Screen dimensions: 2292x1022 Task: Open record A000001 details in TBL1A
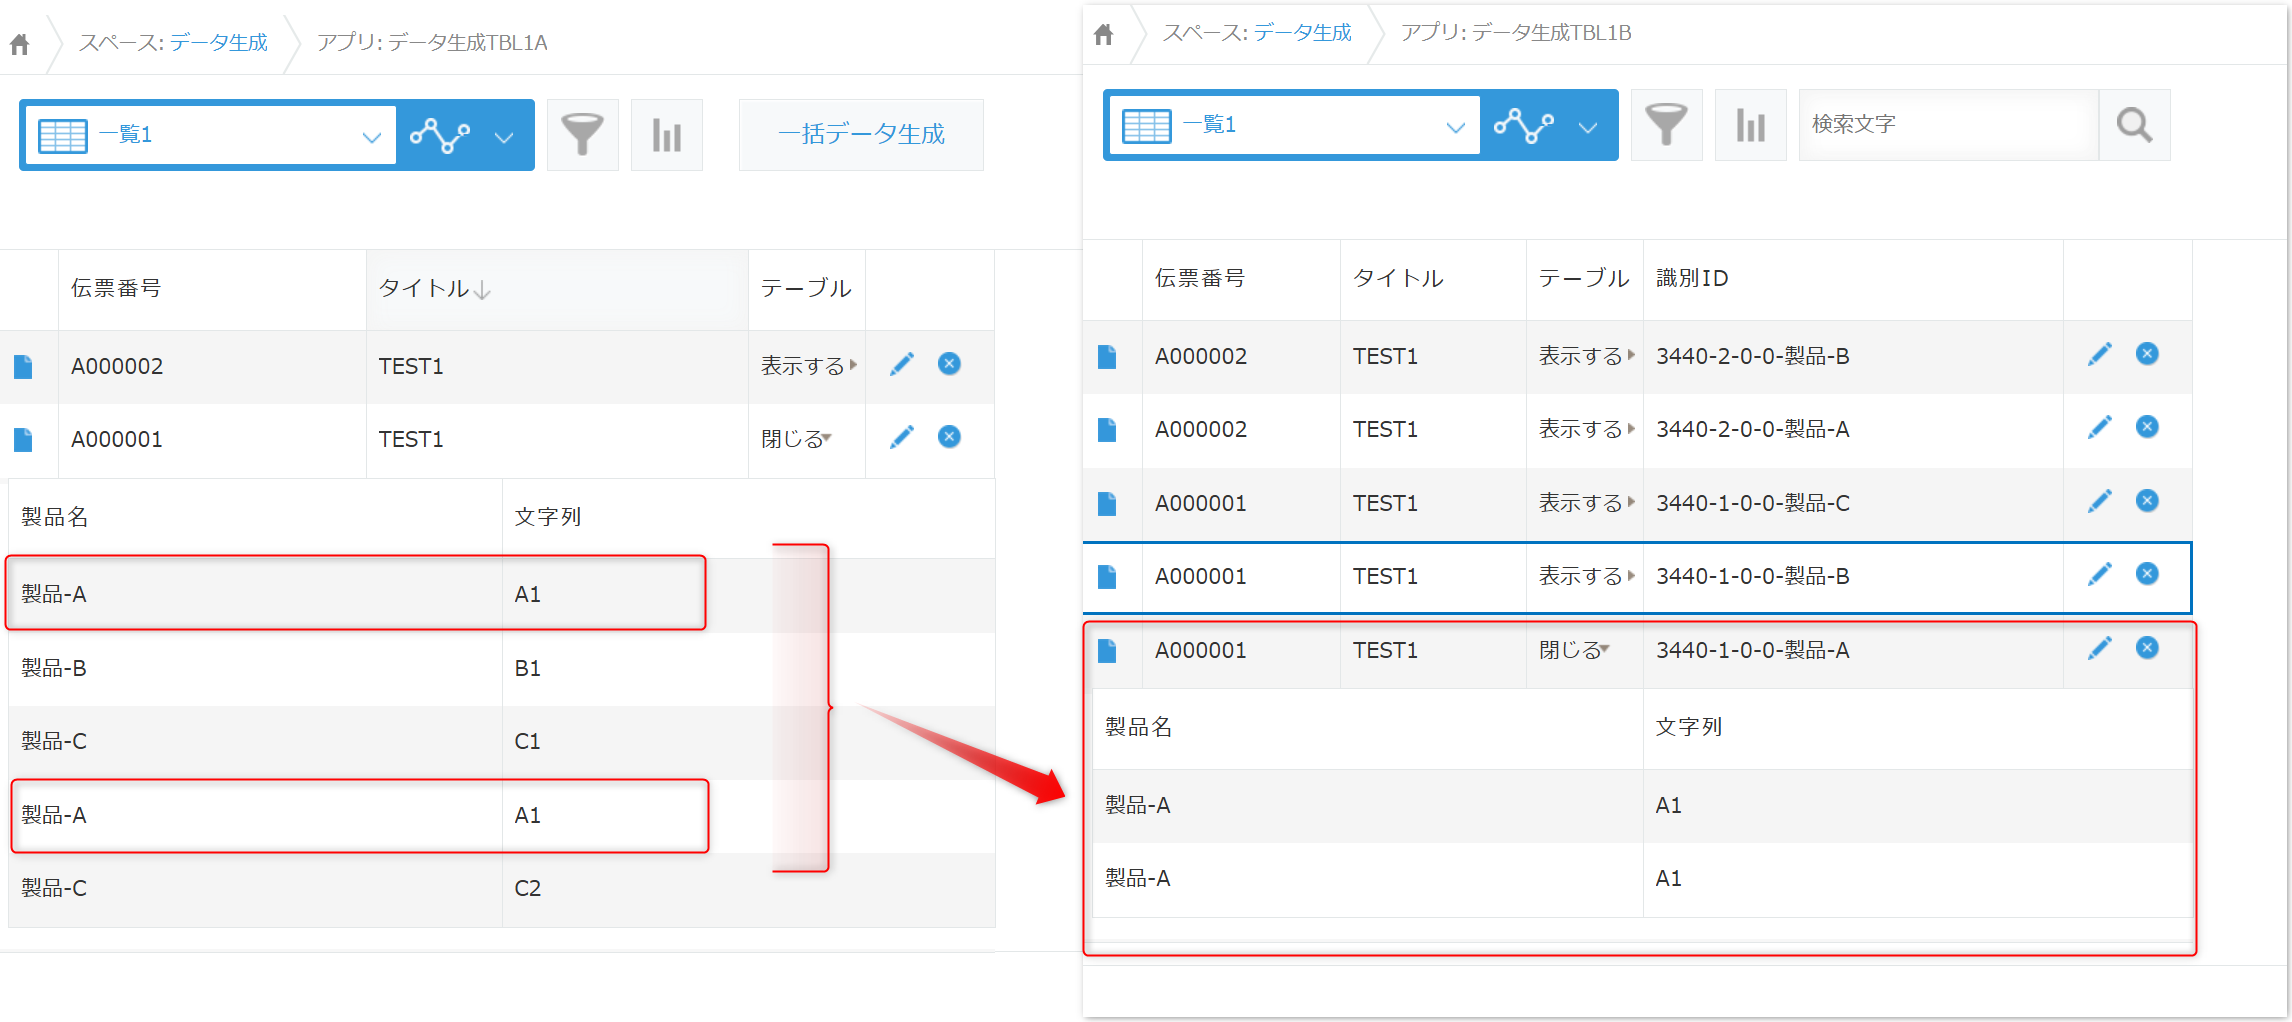coord(23,440)
